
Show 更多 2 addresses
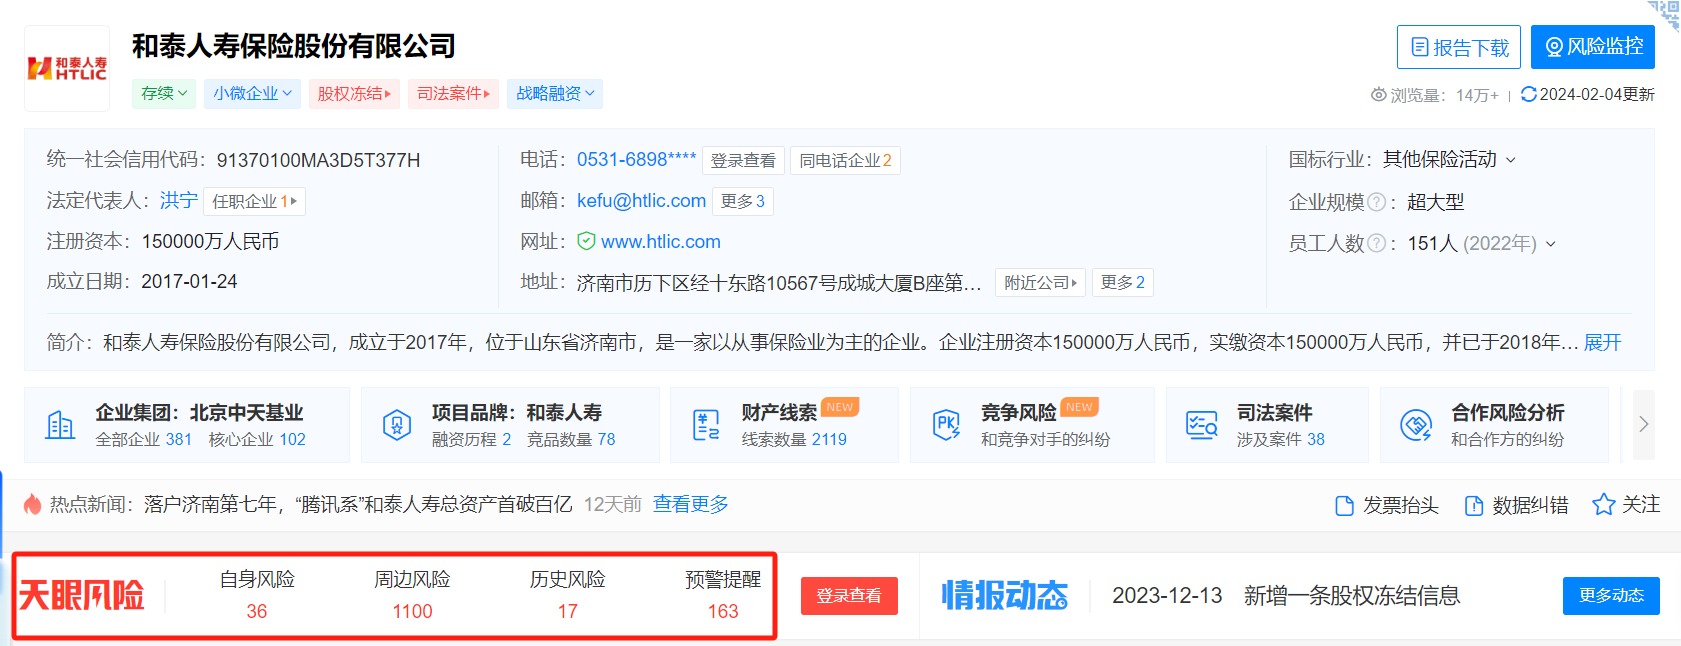[x=1123, y=282]
